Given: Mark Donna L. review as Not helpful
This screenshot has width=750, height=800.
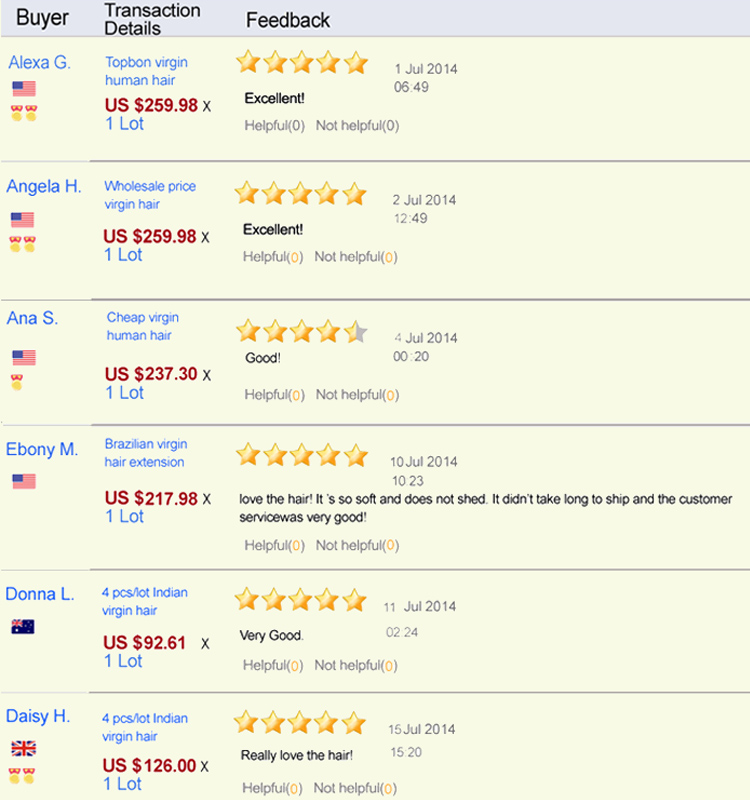Looking at the screenshot, I should [x=356, y=665].
